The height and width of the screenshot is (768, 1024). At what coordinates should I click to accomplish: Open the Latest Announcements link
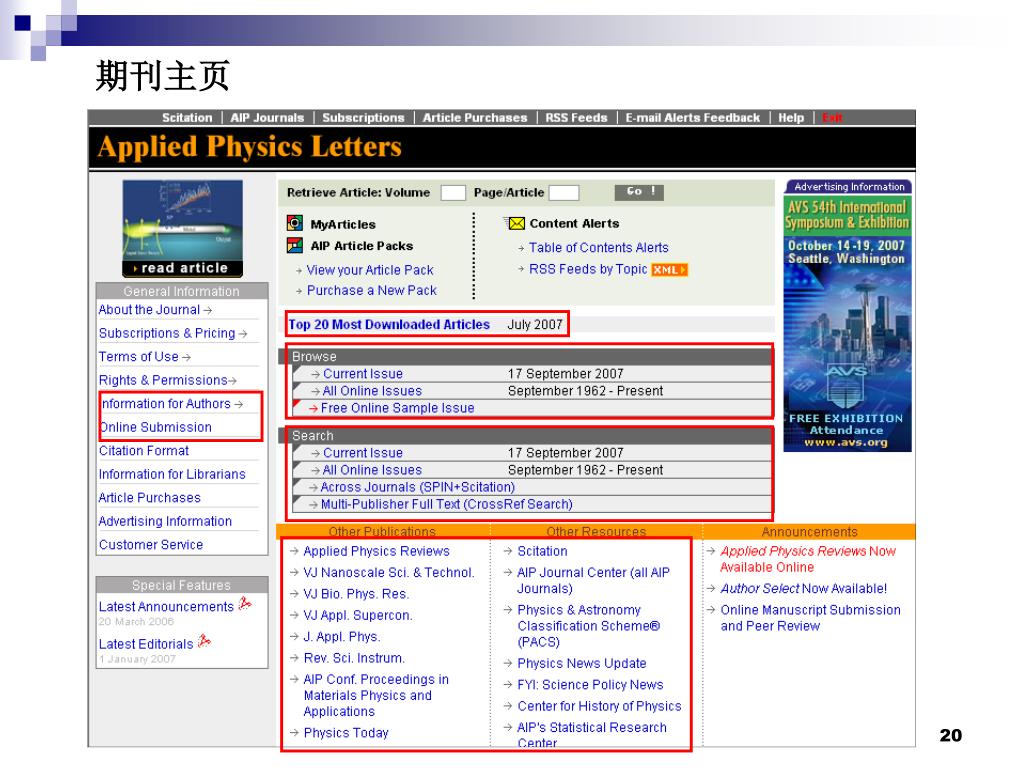(x=166, y=607)
